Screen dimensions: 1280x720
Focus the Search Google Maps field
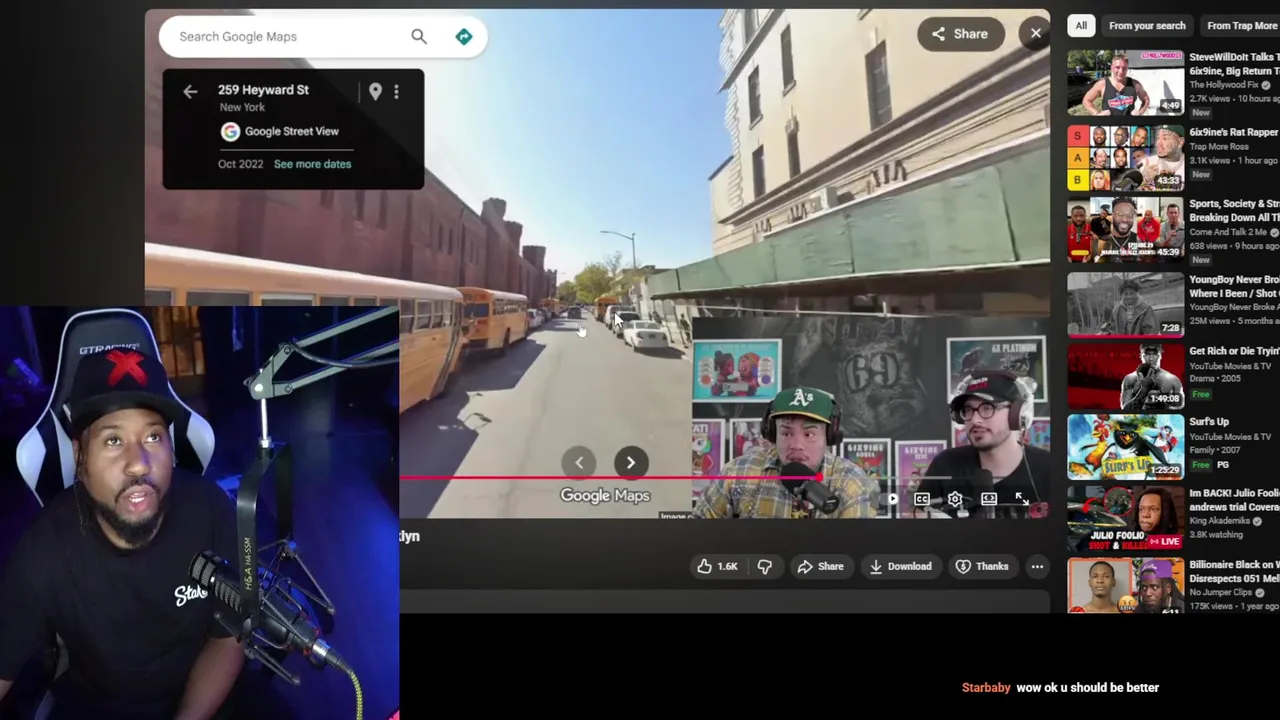[290, 37]
